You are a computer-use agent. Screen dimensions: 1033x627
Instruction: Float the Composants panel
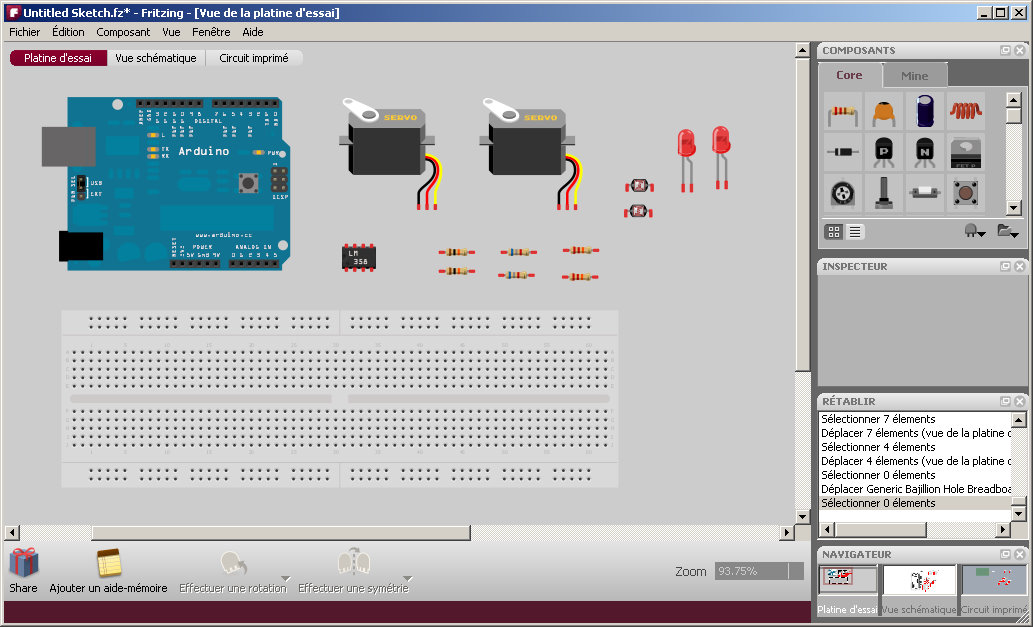[1005, 50]
